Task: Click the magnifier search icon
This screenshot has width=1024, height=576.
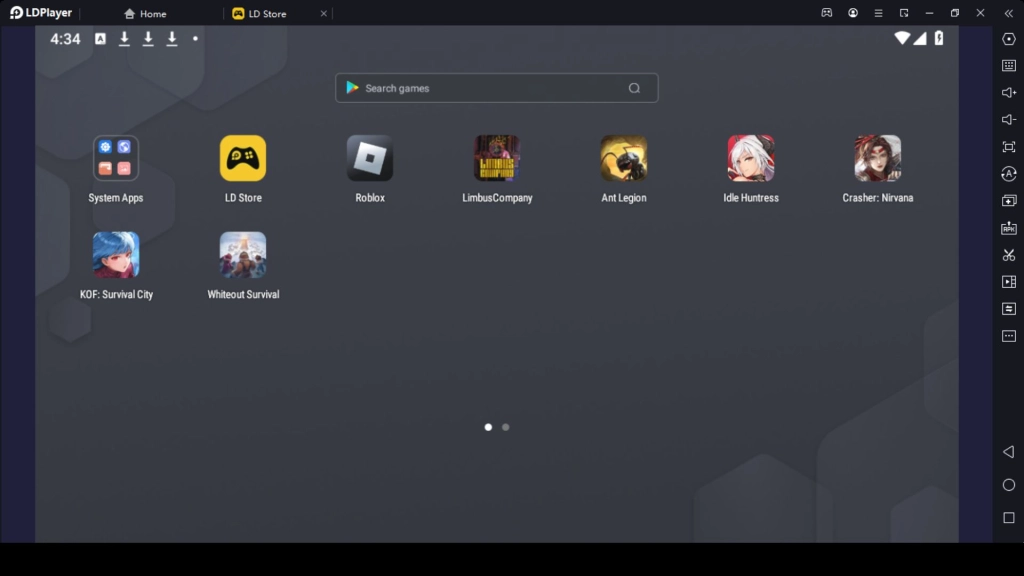Action: (x=634, y=88)
